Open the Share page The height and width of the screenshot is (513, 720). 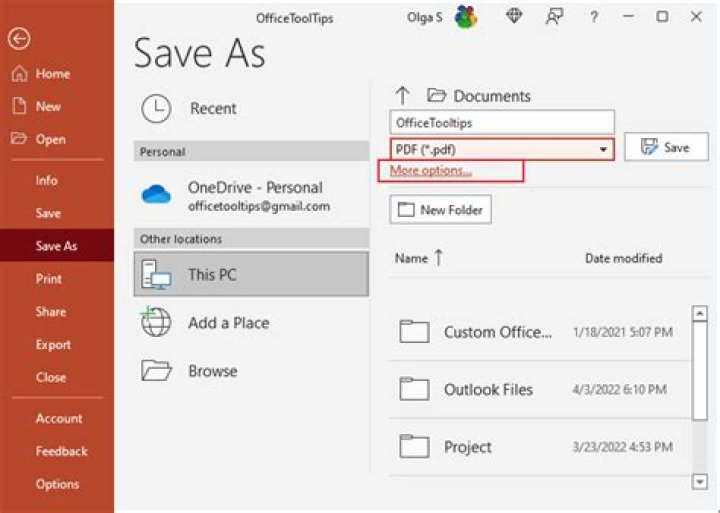tap(51, 312)
